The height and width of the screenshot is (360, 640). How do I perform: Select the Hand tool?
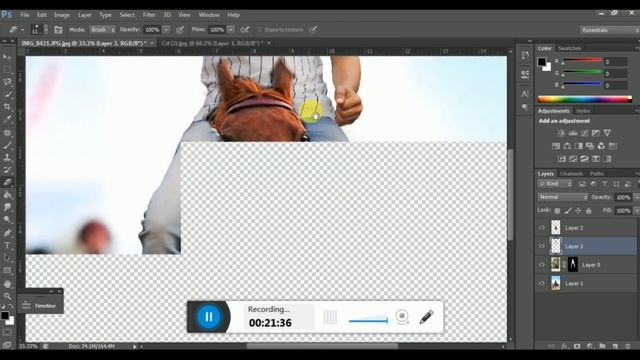coord(7,284)
